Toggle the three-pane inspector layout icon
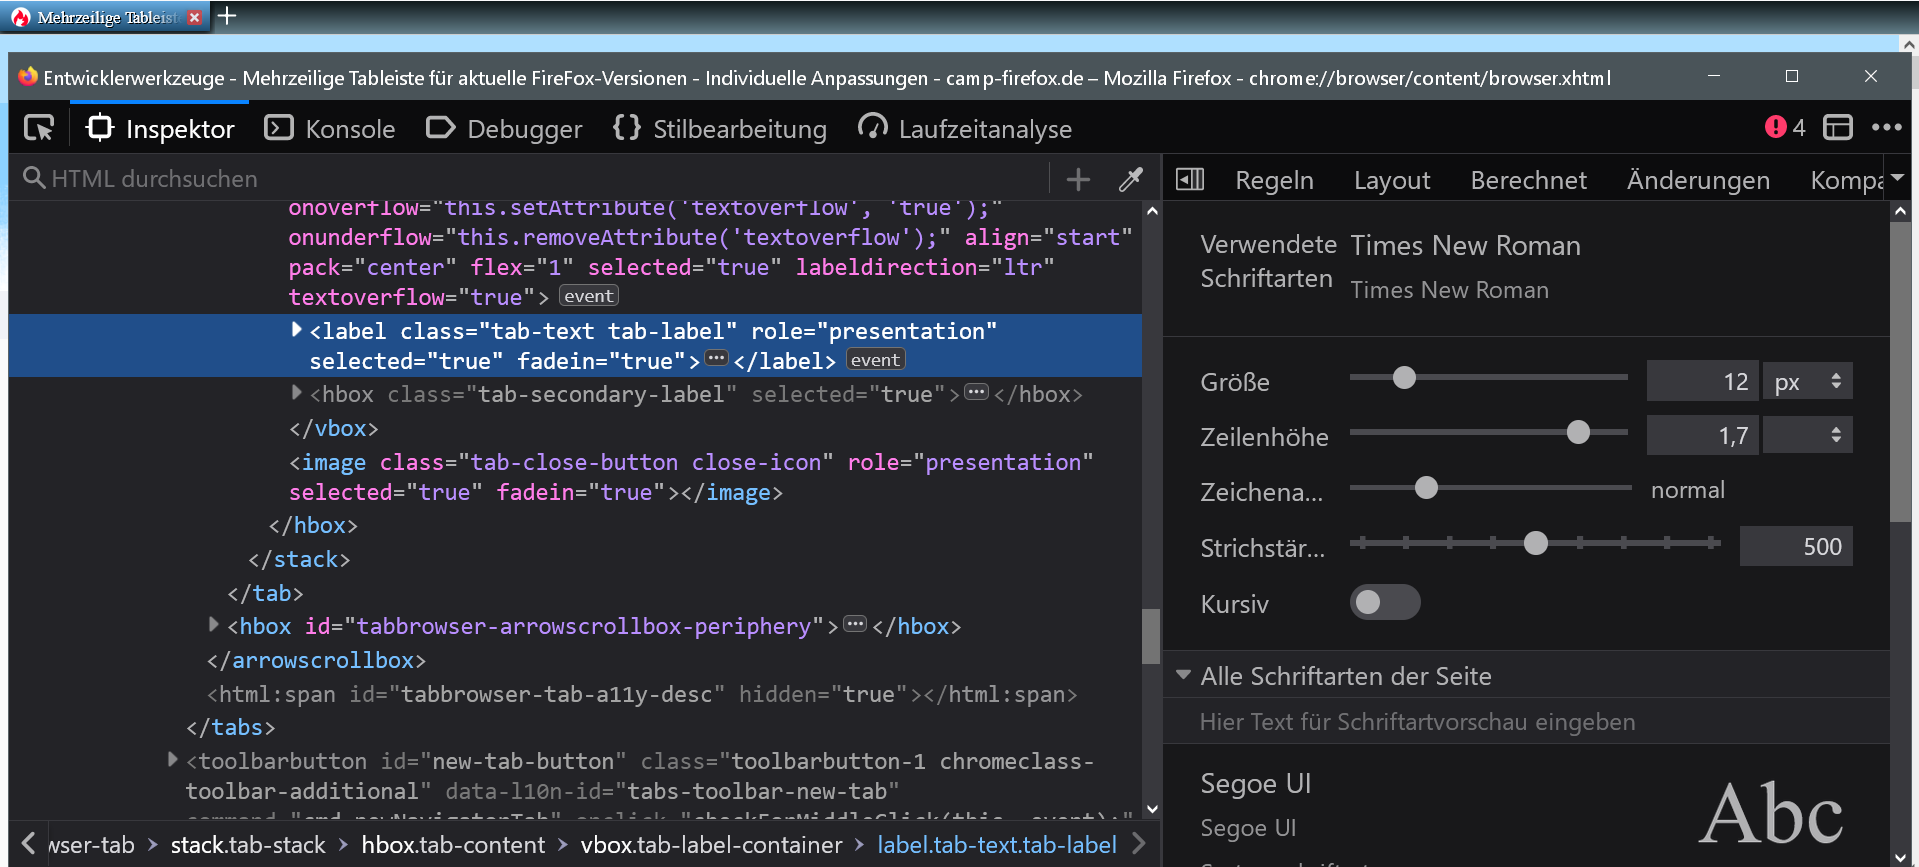 point(1189,179)
